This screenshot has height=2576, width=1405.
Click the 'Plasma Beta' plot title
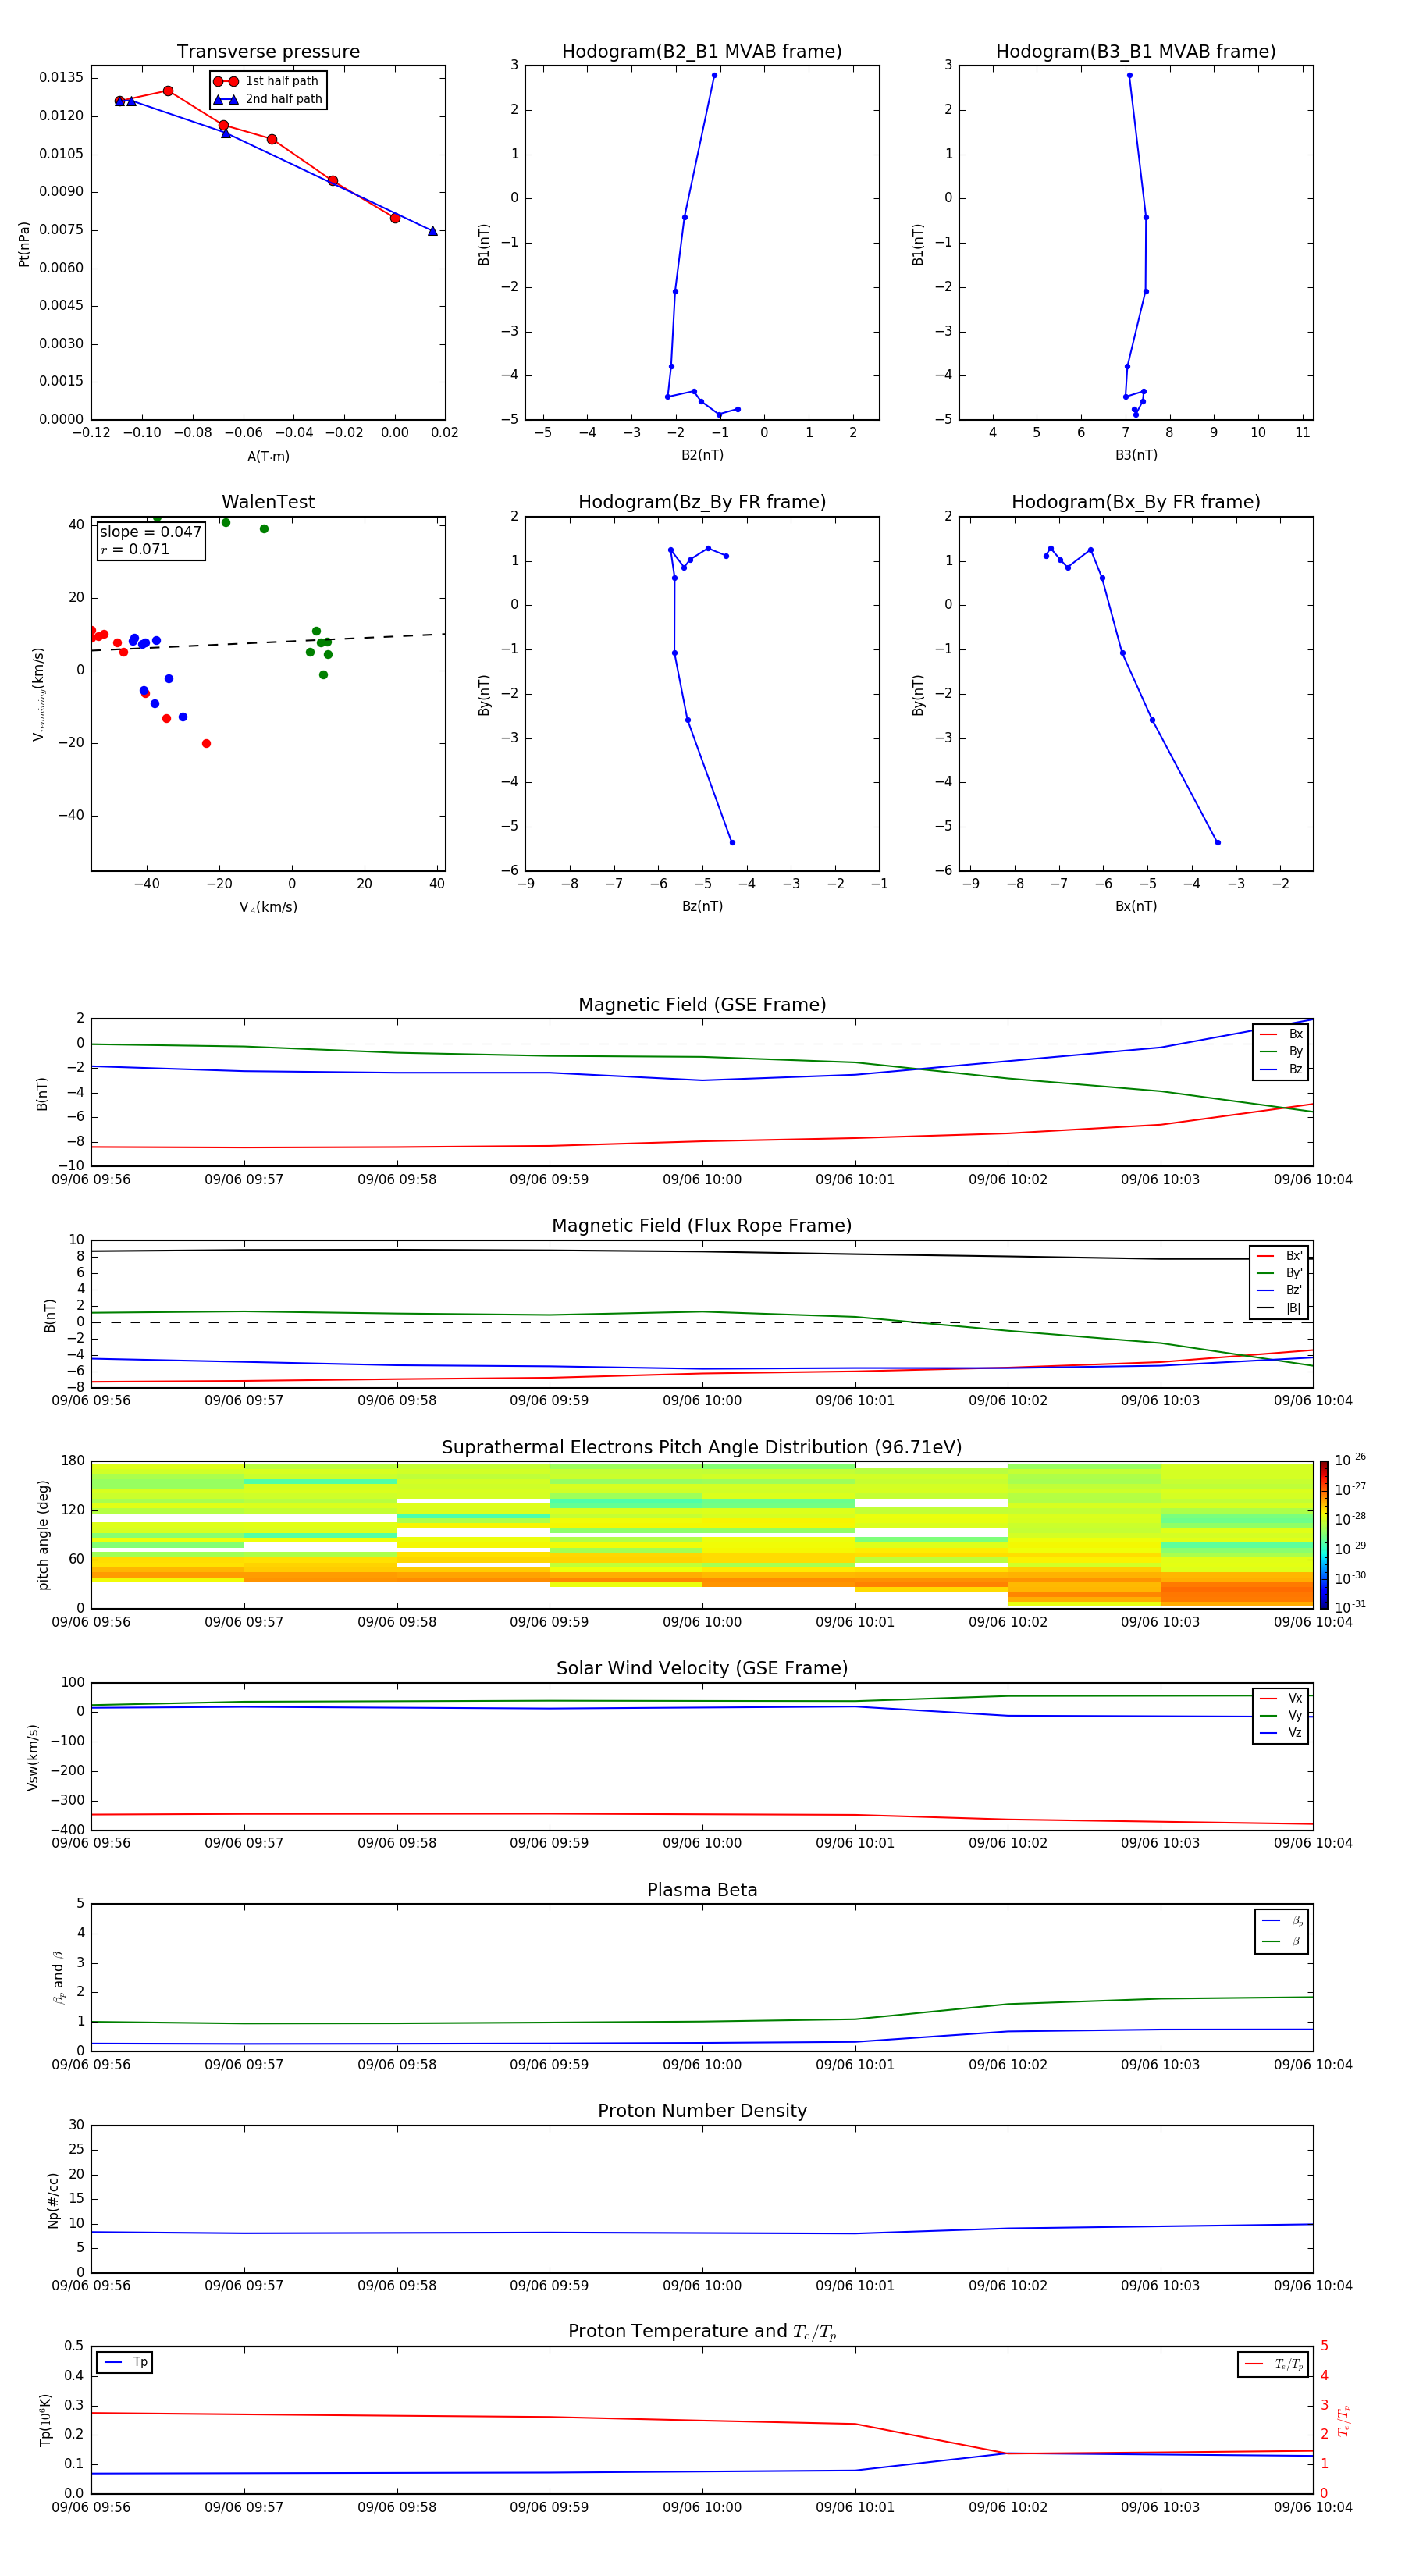[x=702, y=1890]
